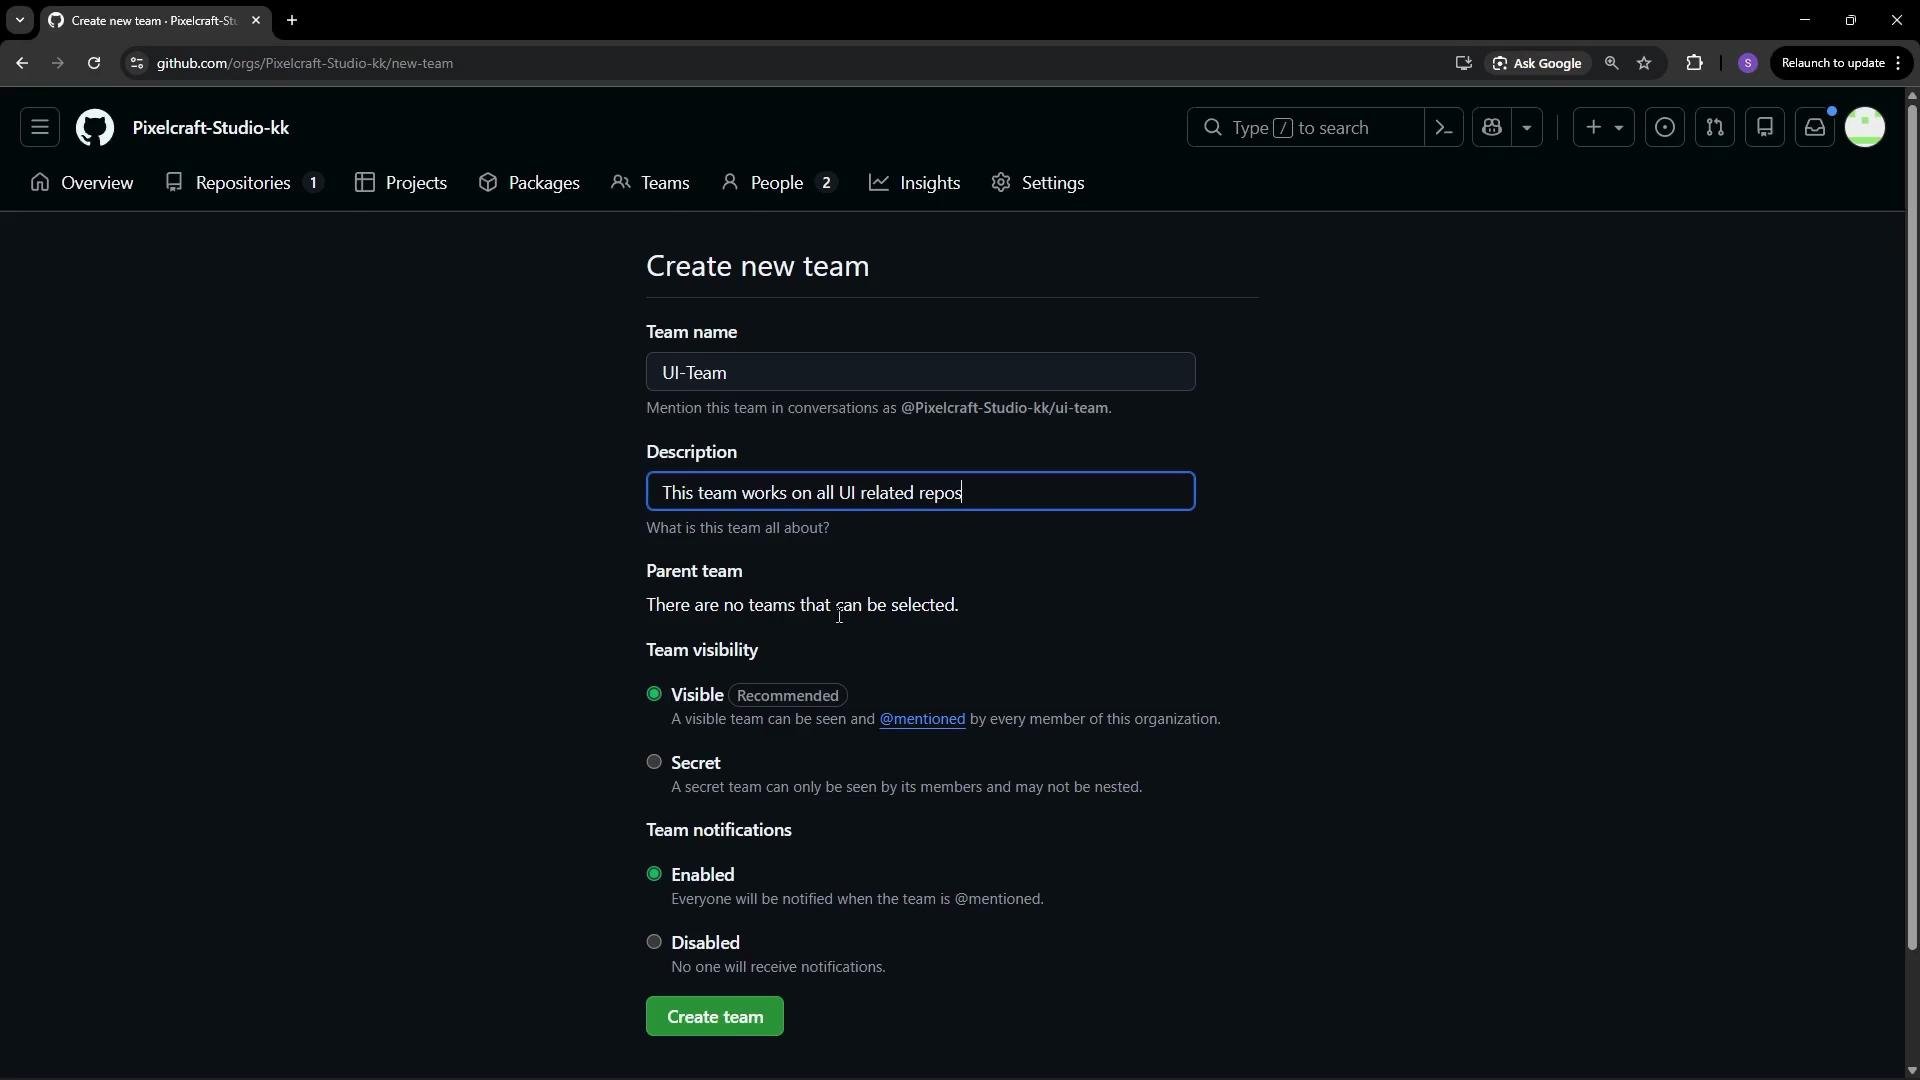The width and height of the screenshot is (1920, 1080).
Task: Bookmark this page with star icon
Action: pos(1644,63)
